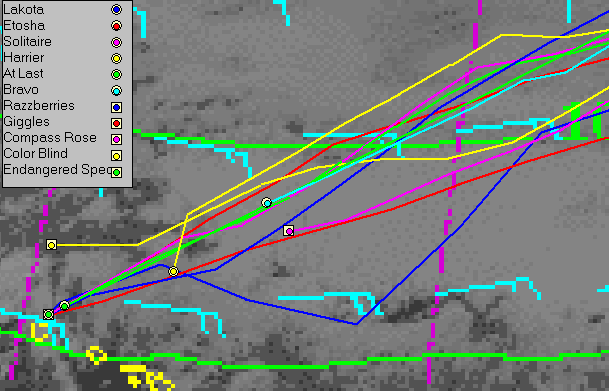The height and width of the screenshot is (391, 609).
Task: Click Color Blind's yellow square legend icon
Action: 116,156
